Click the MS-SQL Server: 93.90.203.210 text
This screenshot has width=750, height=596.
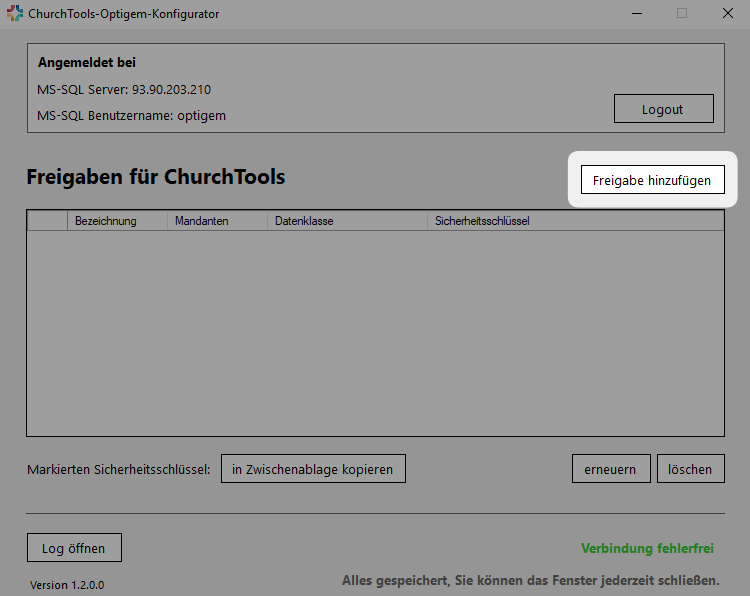(124, 89)
